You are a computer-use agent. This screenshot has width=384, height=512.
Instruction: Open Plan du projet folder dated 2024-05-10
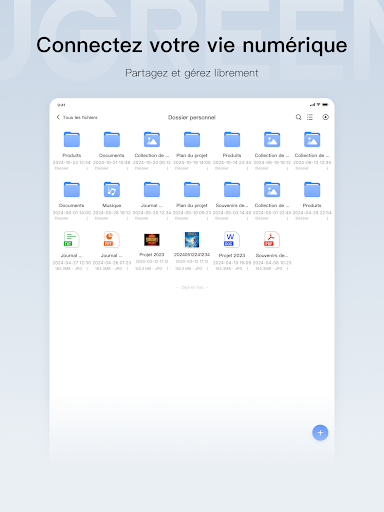(192, 190)
